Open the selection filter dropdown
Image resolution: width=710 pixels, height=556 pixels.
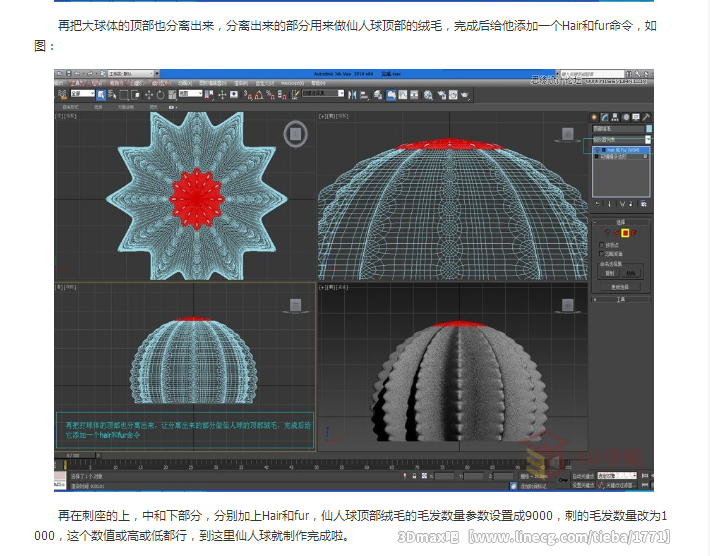click(x=82, y=94)
